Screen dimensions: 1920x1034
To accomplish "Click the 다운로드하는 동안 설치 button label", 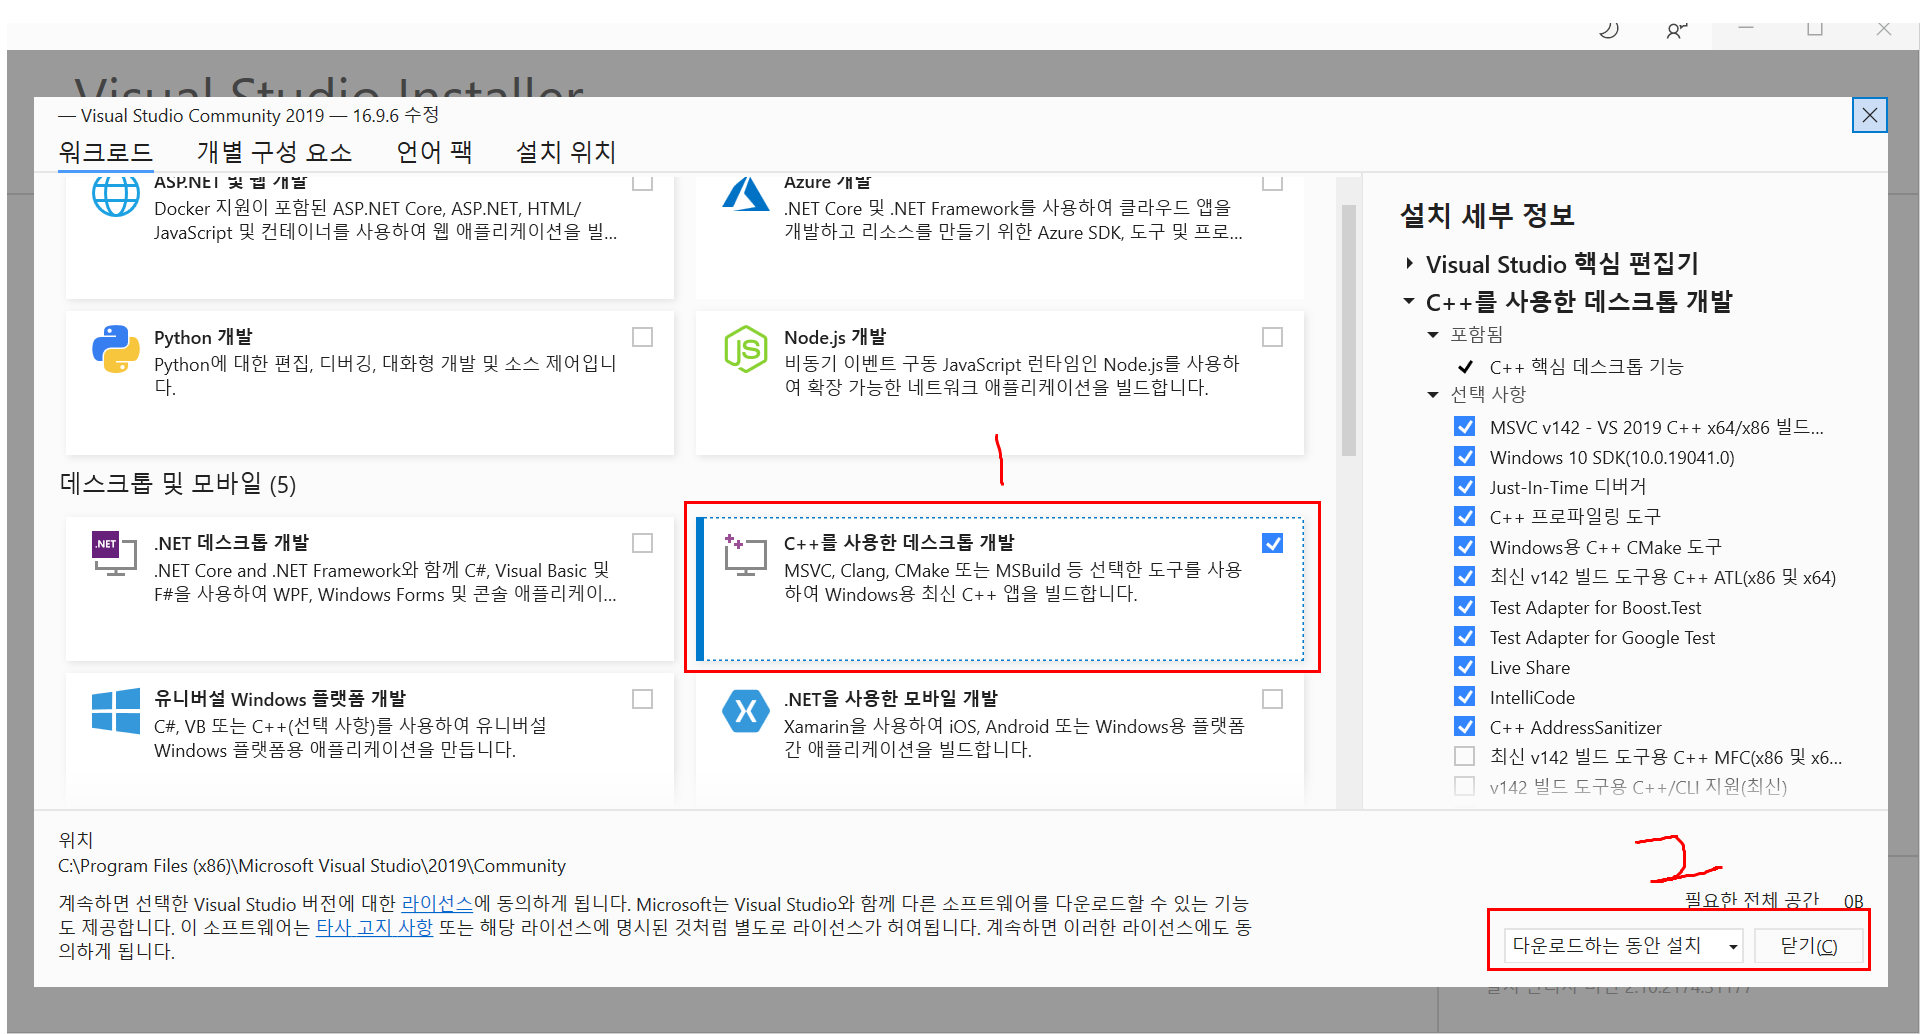I will (1607, 946).
